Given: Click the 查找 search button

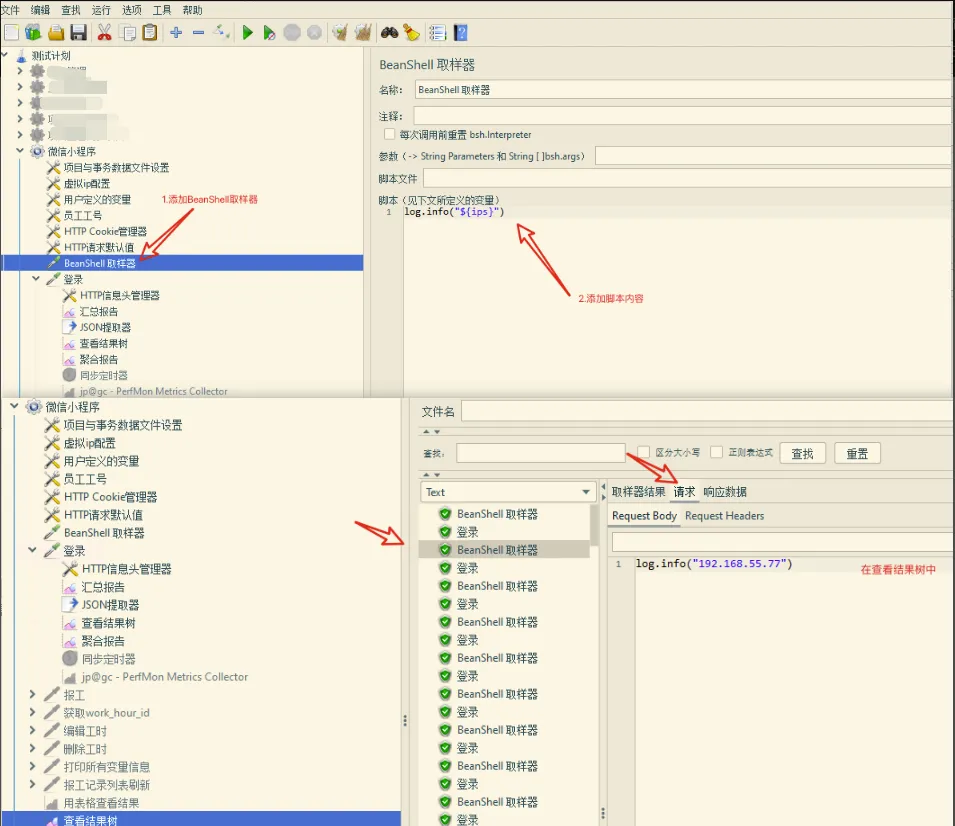Looking at the screenshot, I should click(x=802, y=453).
